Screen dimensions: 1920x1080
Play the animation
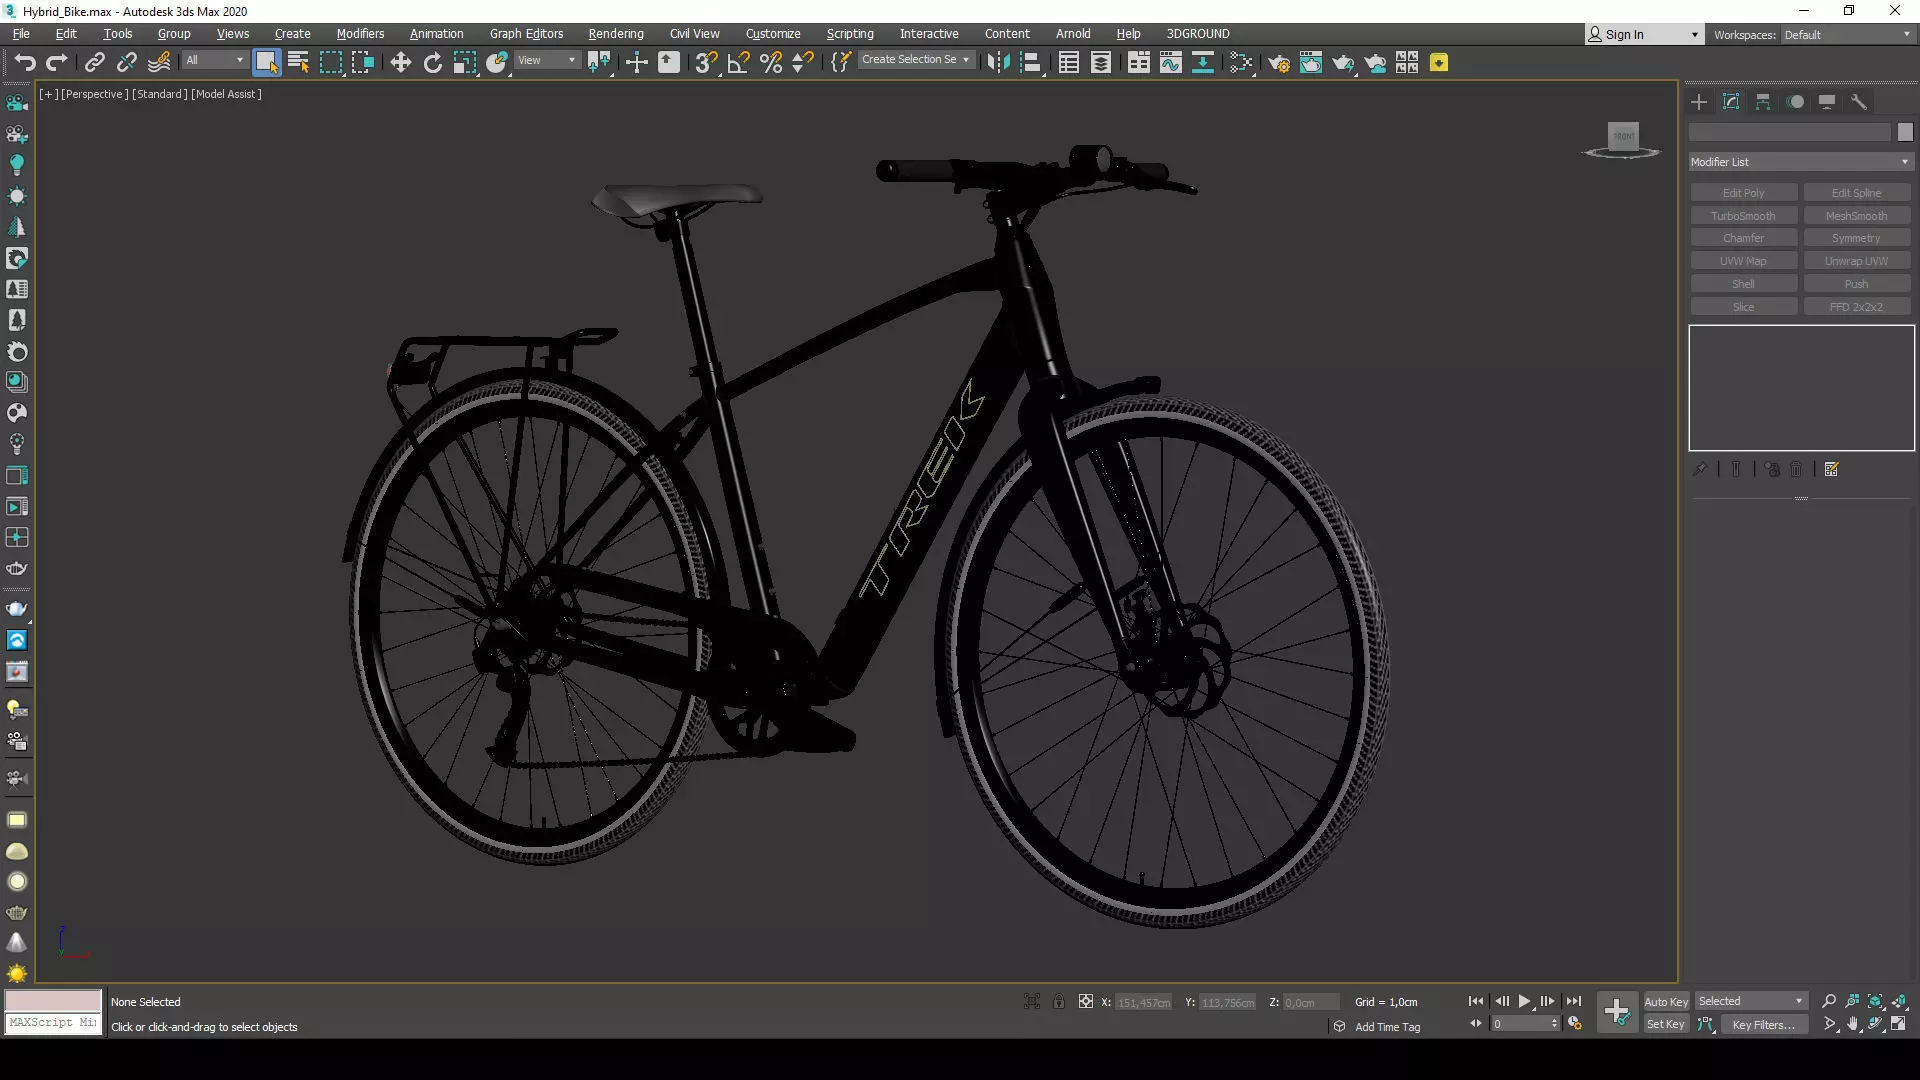pyautogui.click(x=1524, y=1001)
